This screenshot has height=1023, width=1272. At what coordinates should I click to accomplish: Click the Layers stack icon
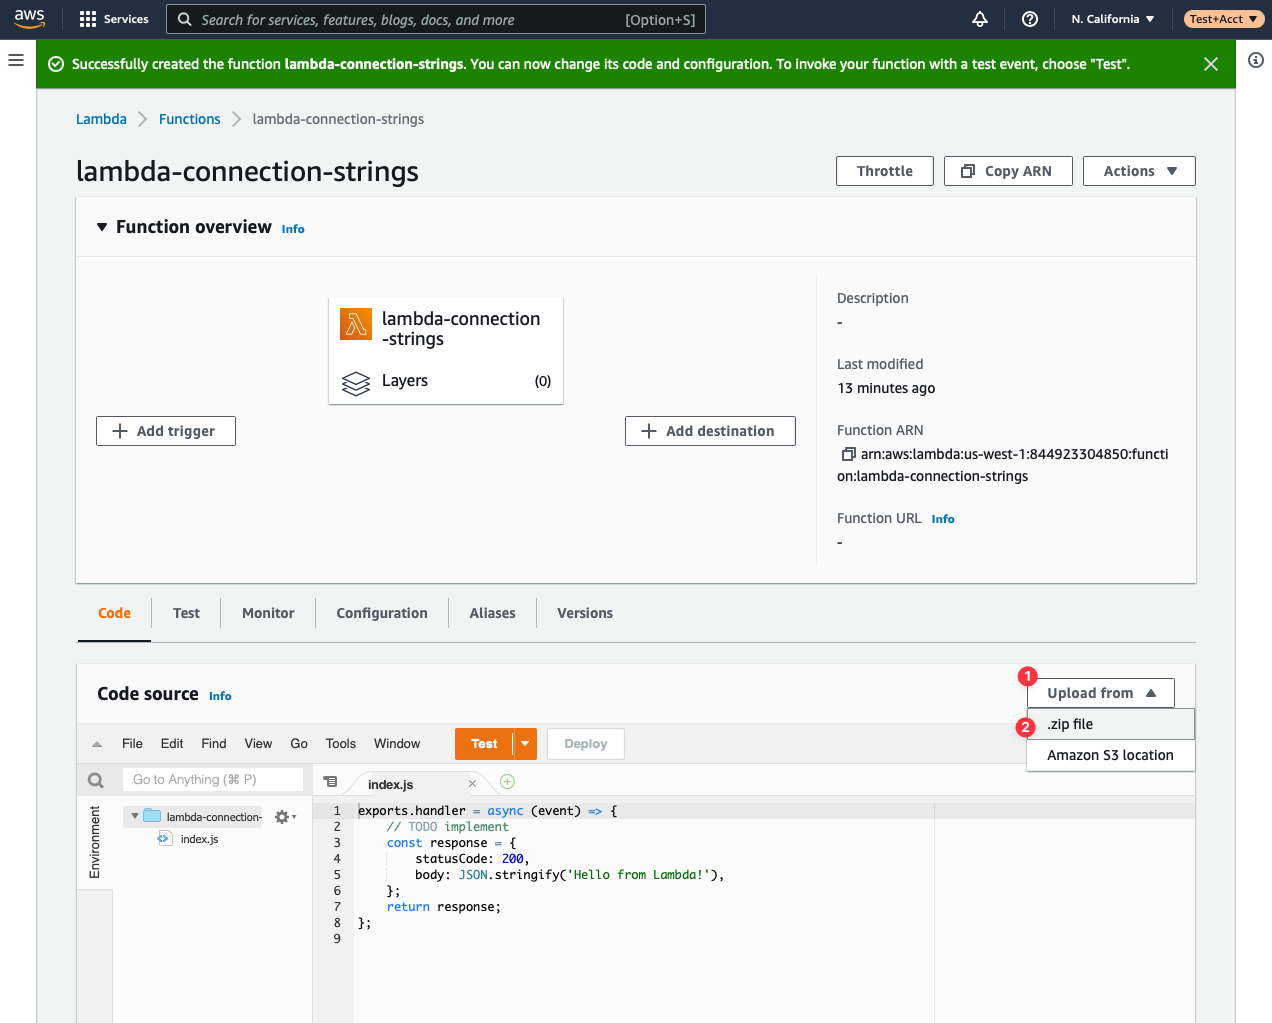(356, 383)
